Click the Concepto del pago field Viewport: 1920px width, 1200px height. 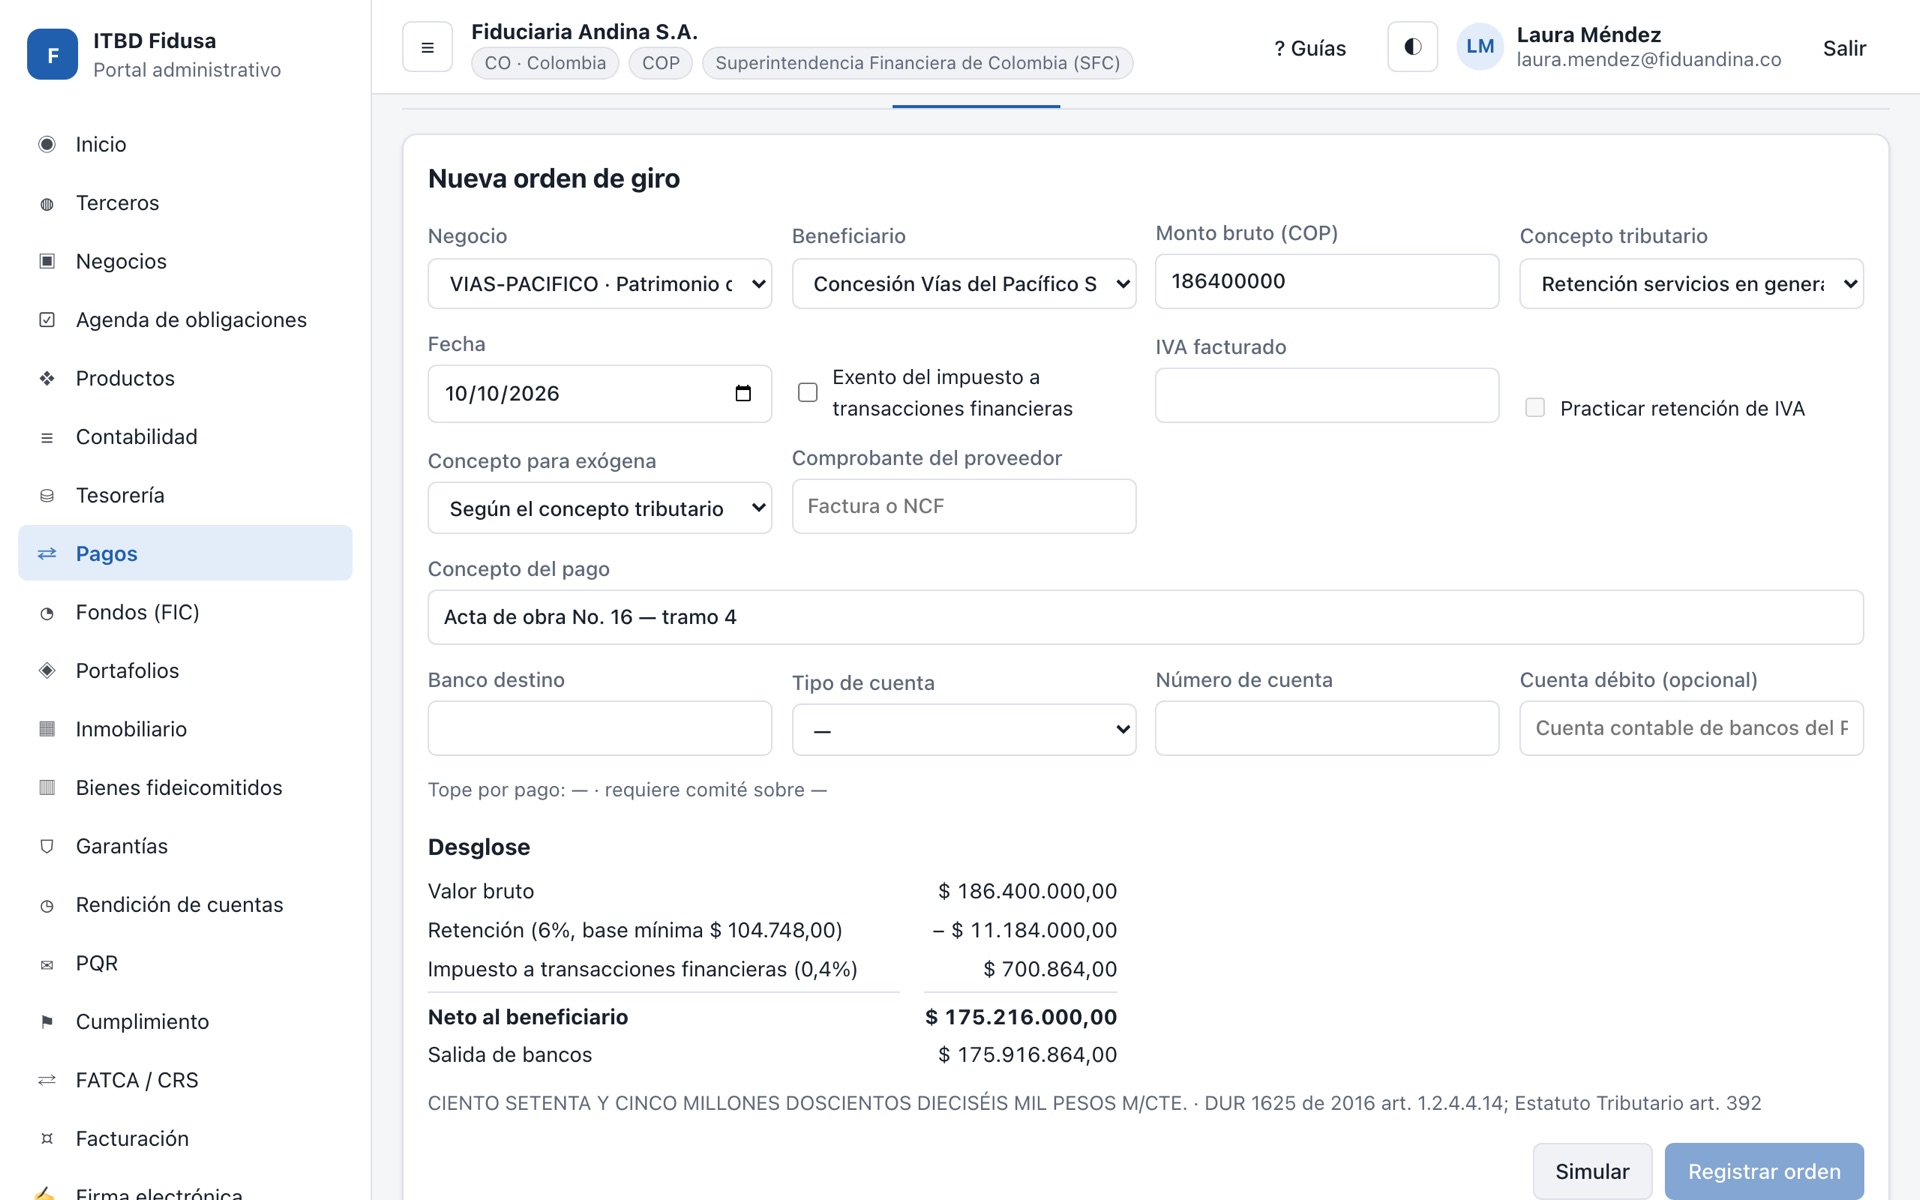[1145, 617]
